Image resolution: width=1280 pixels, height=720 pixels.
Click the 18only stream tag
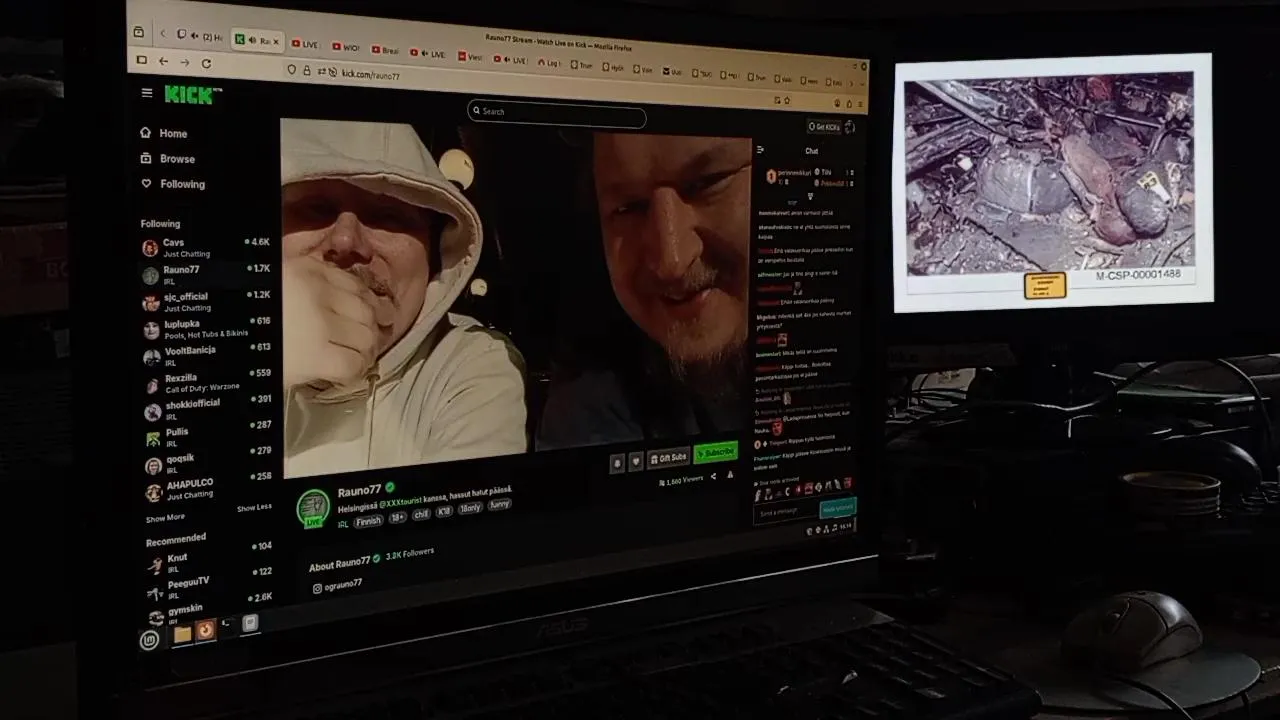(x=471, y=508)
